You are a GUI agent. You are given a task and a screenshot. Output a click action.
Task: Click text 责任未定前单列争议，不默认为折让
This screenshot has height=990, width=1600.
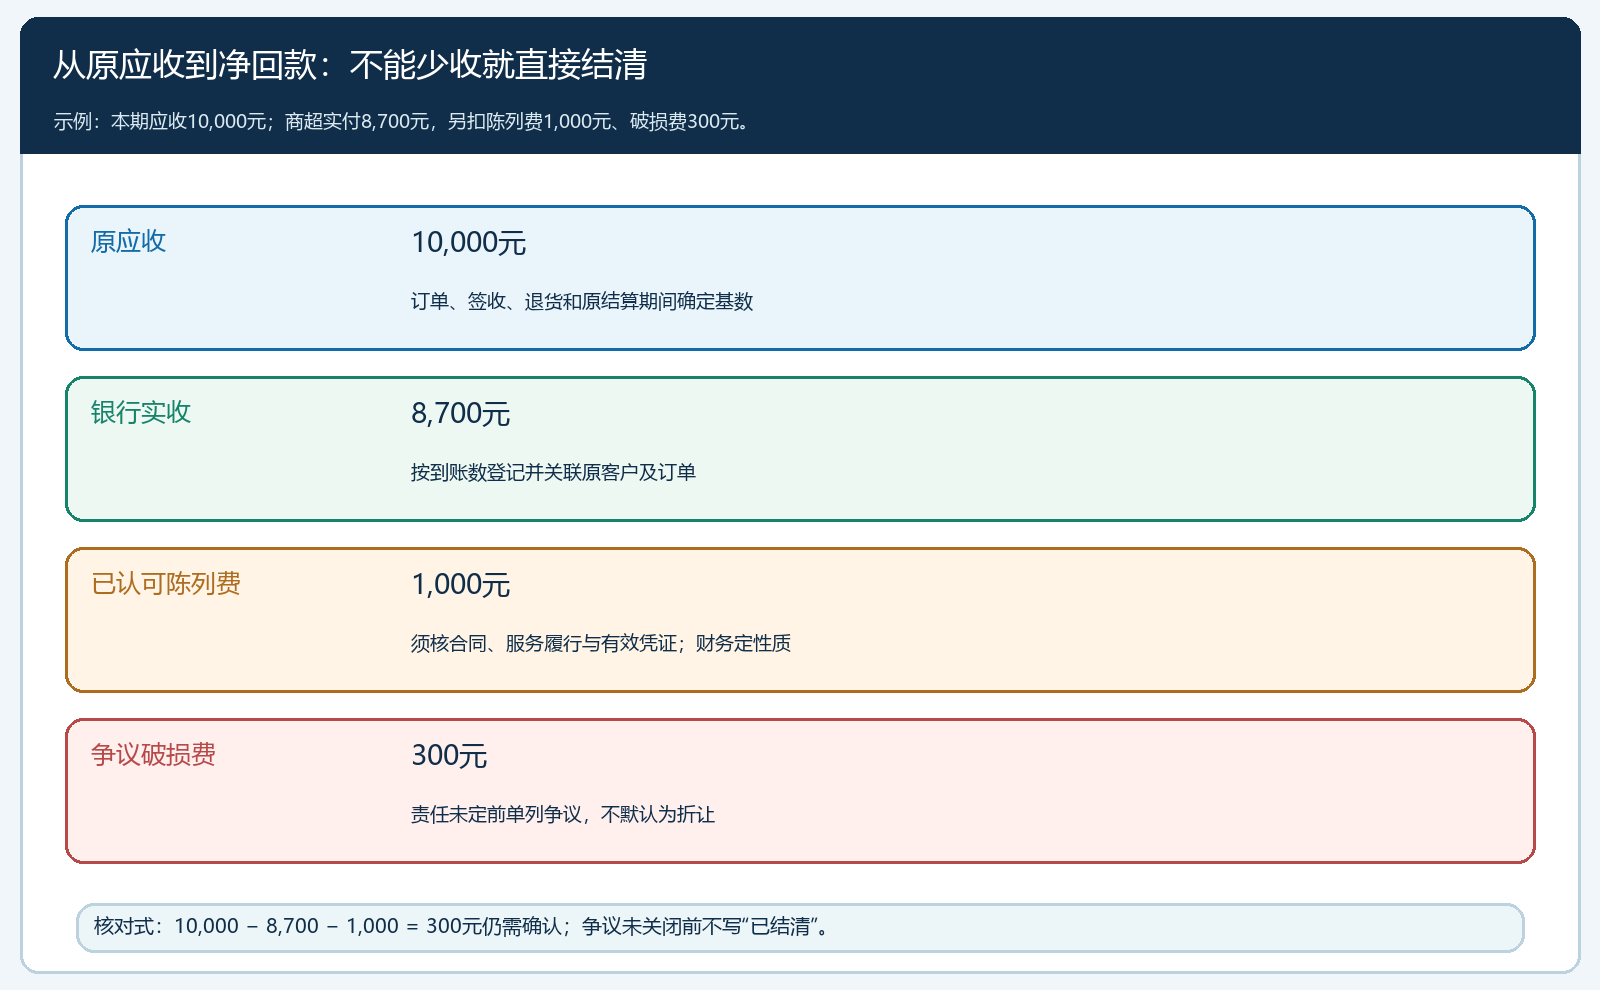point(563,814)
